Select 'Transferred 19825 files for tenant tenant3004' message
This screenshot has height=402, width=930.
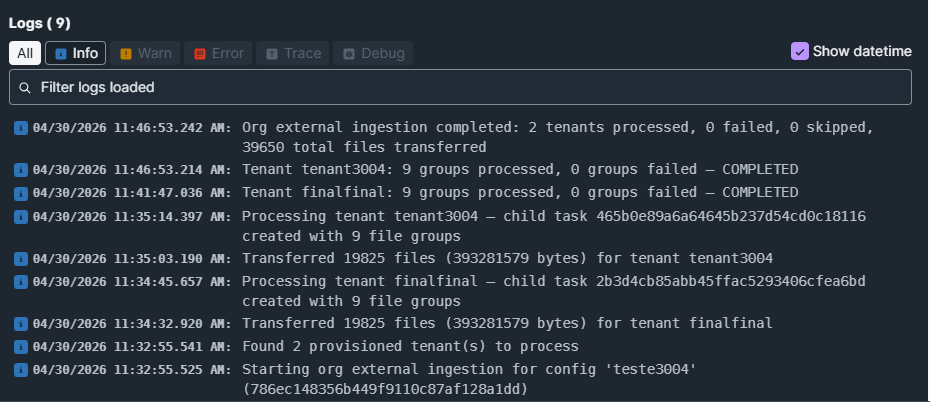click(508, 259)
